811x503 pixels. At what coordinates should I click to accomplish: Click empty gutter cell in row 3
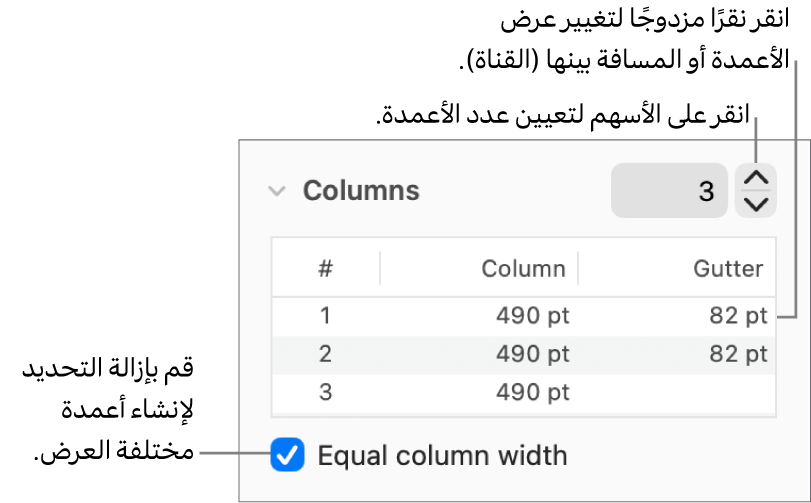(700, 392)
